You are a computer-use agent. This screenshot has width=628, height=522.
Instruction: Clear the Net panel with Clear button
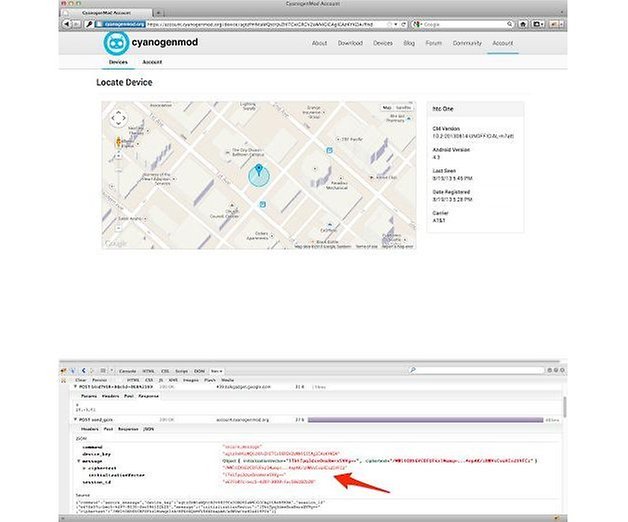(x=81, y=380)
